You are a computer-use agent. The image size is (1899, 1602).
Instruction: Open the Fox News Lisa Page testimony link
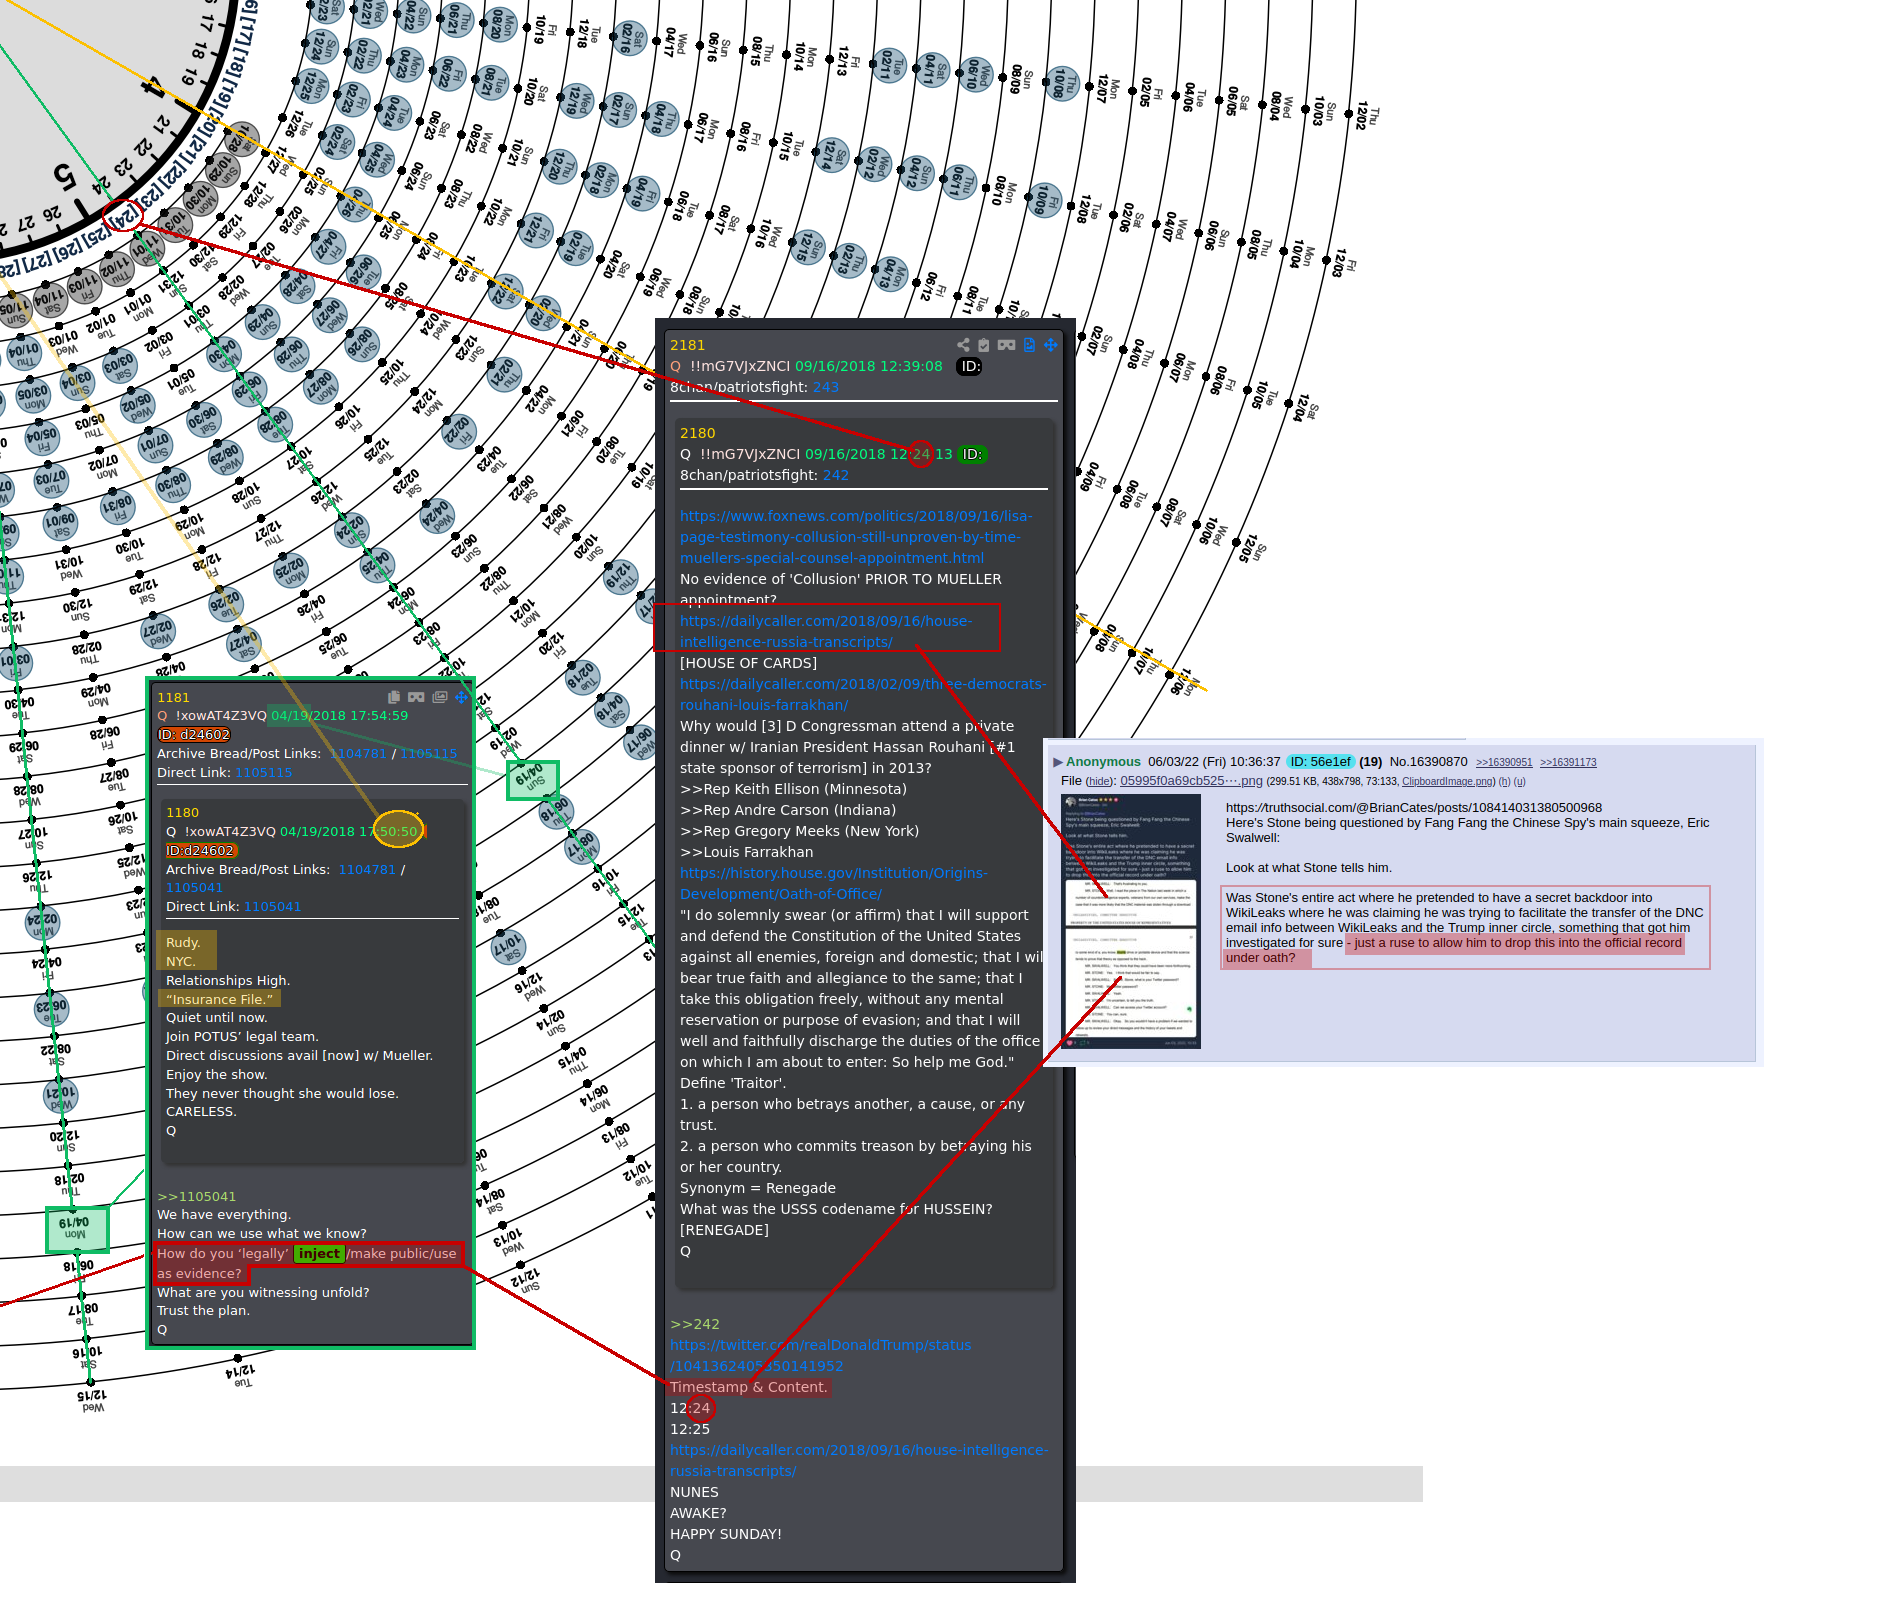click(856, 537)
